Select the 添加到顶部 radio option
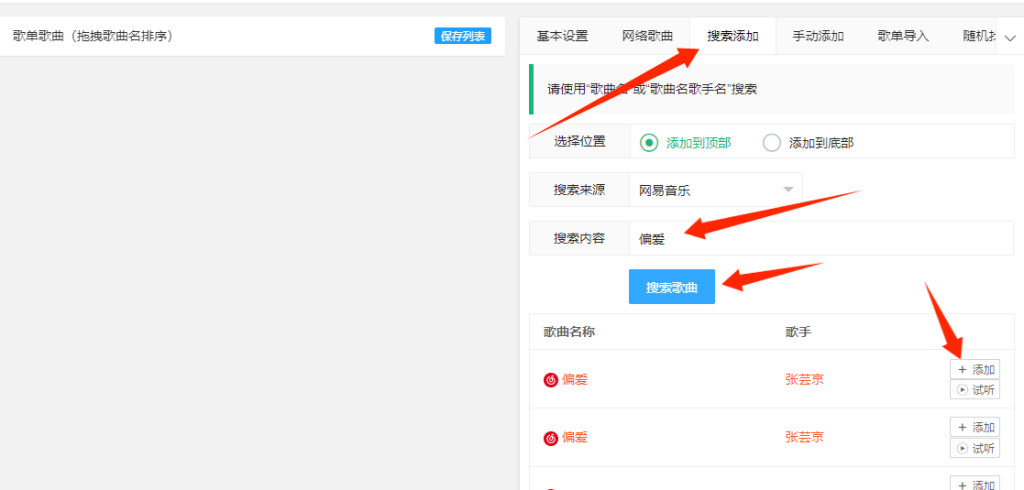Screen dimensions: 1024x490 pyautogui.click(x=650, y=143)
